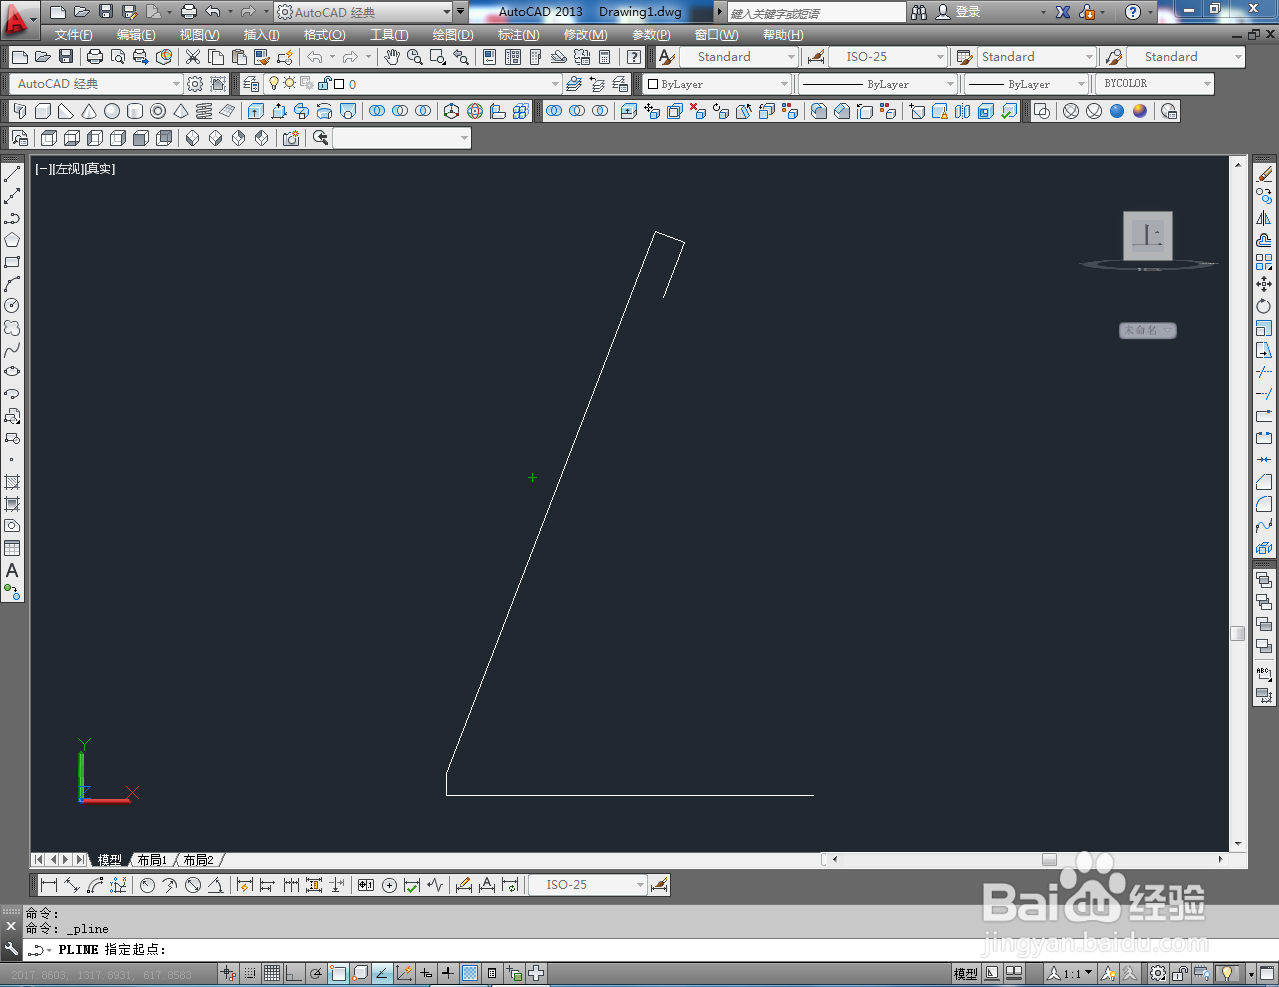1279x987 pixels.
Task: Open the ByLayer linetype dropdown
Action: (x=878, y=84)
